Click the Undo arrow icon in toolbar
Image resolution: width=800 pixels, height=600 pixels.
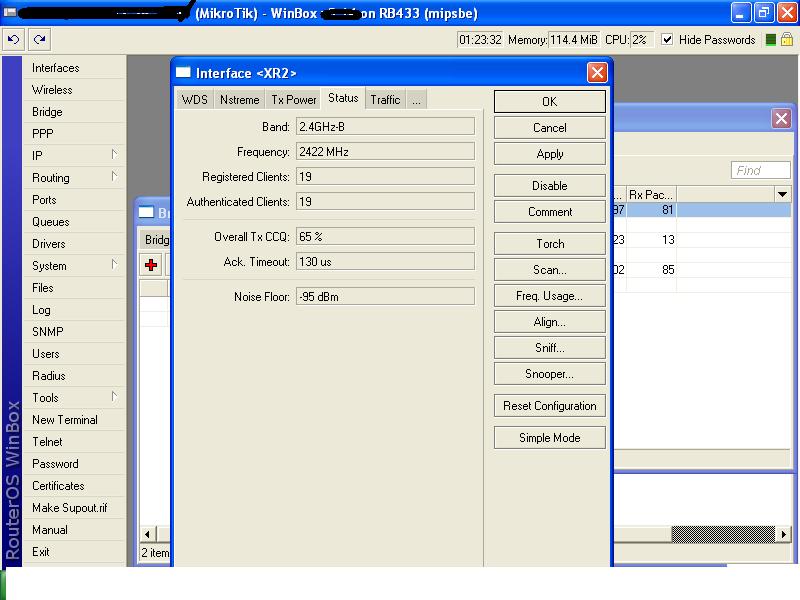tap(14, 40)
